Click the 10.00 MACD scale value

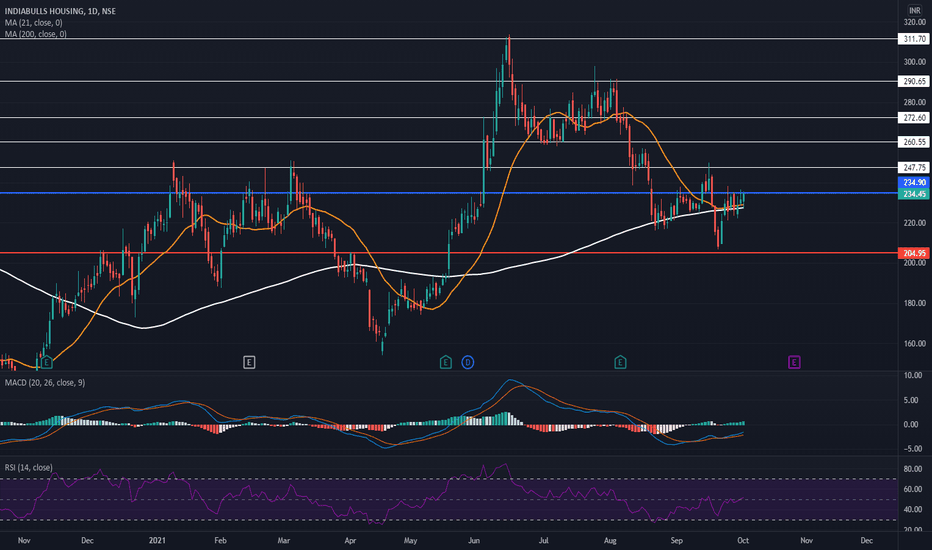[x=913, y=375]
